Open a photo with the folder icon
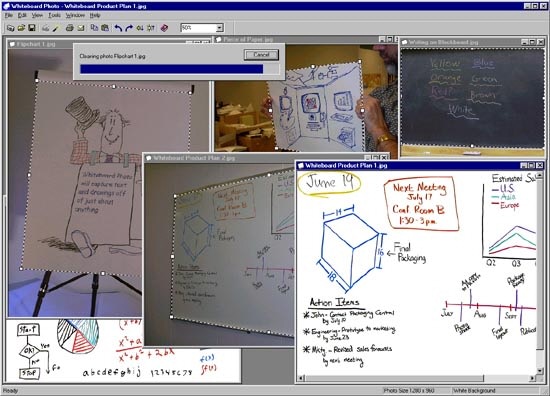 tap(21, 28)
